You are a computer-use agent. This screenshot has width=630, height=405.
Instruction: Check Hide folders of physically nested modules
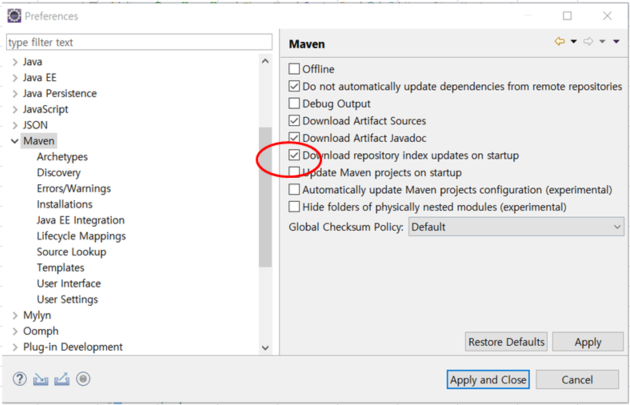[294, 207]
